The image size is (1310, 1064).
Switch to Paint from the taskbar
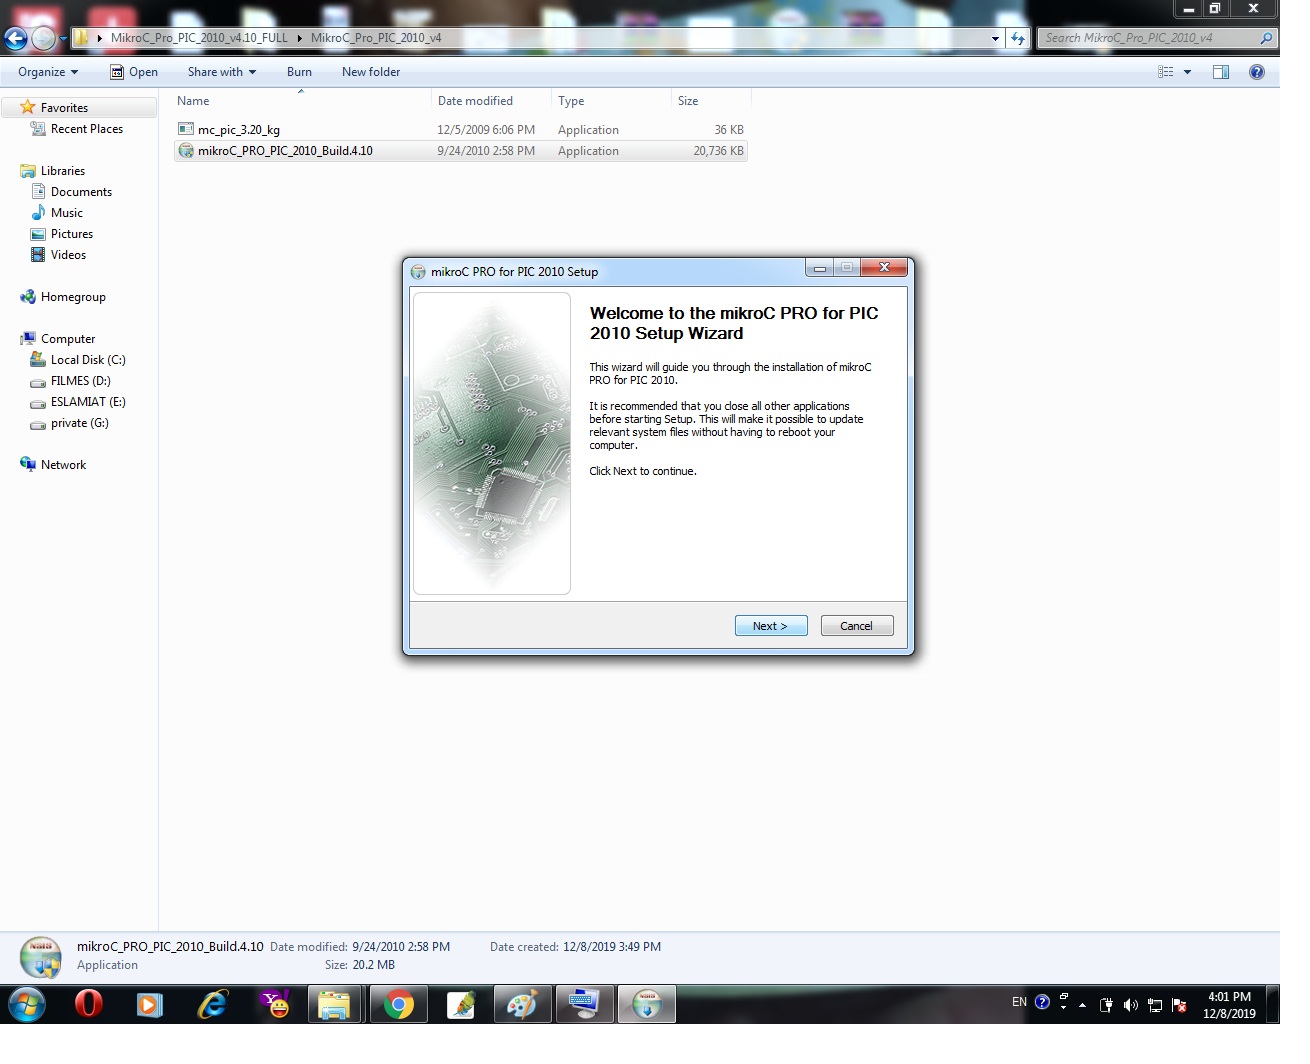coord(522,1004)
